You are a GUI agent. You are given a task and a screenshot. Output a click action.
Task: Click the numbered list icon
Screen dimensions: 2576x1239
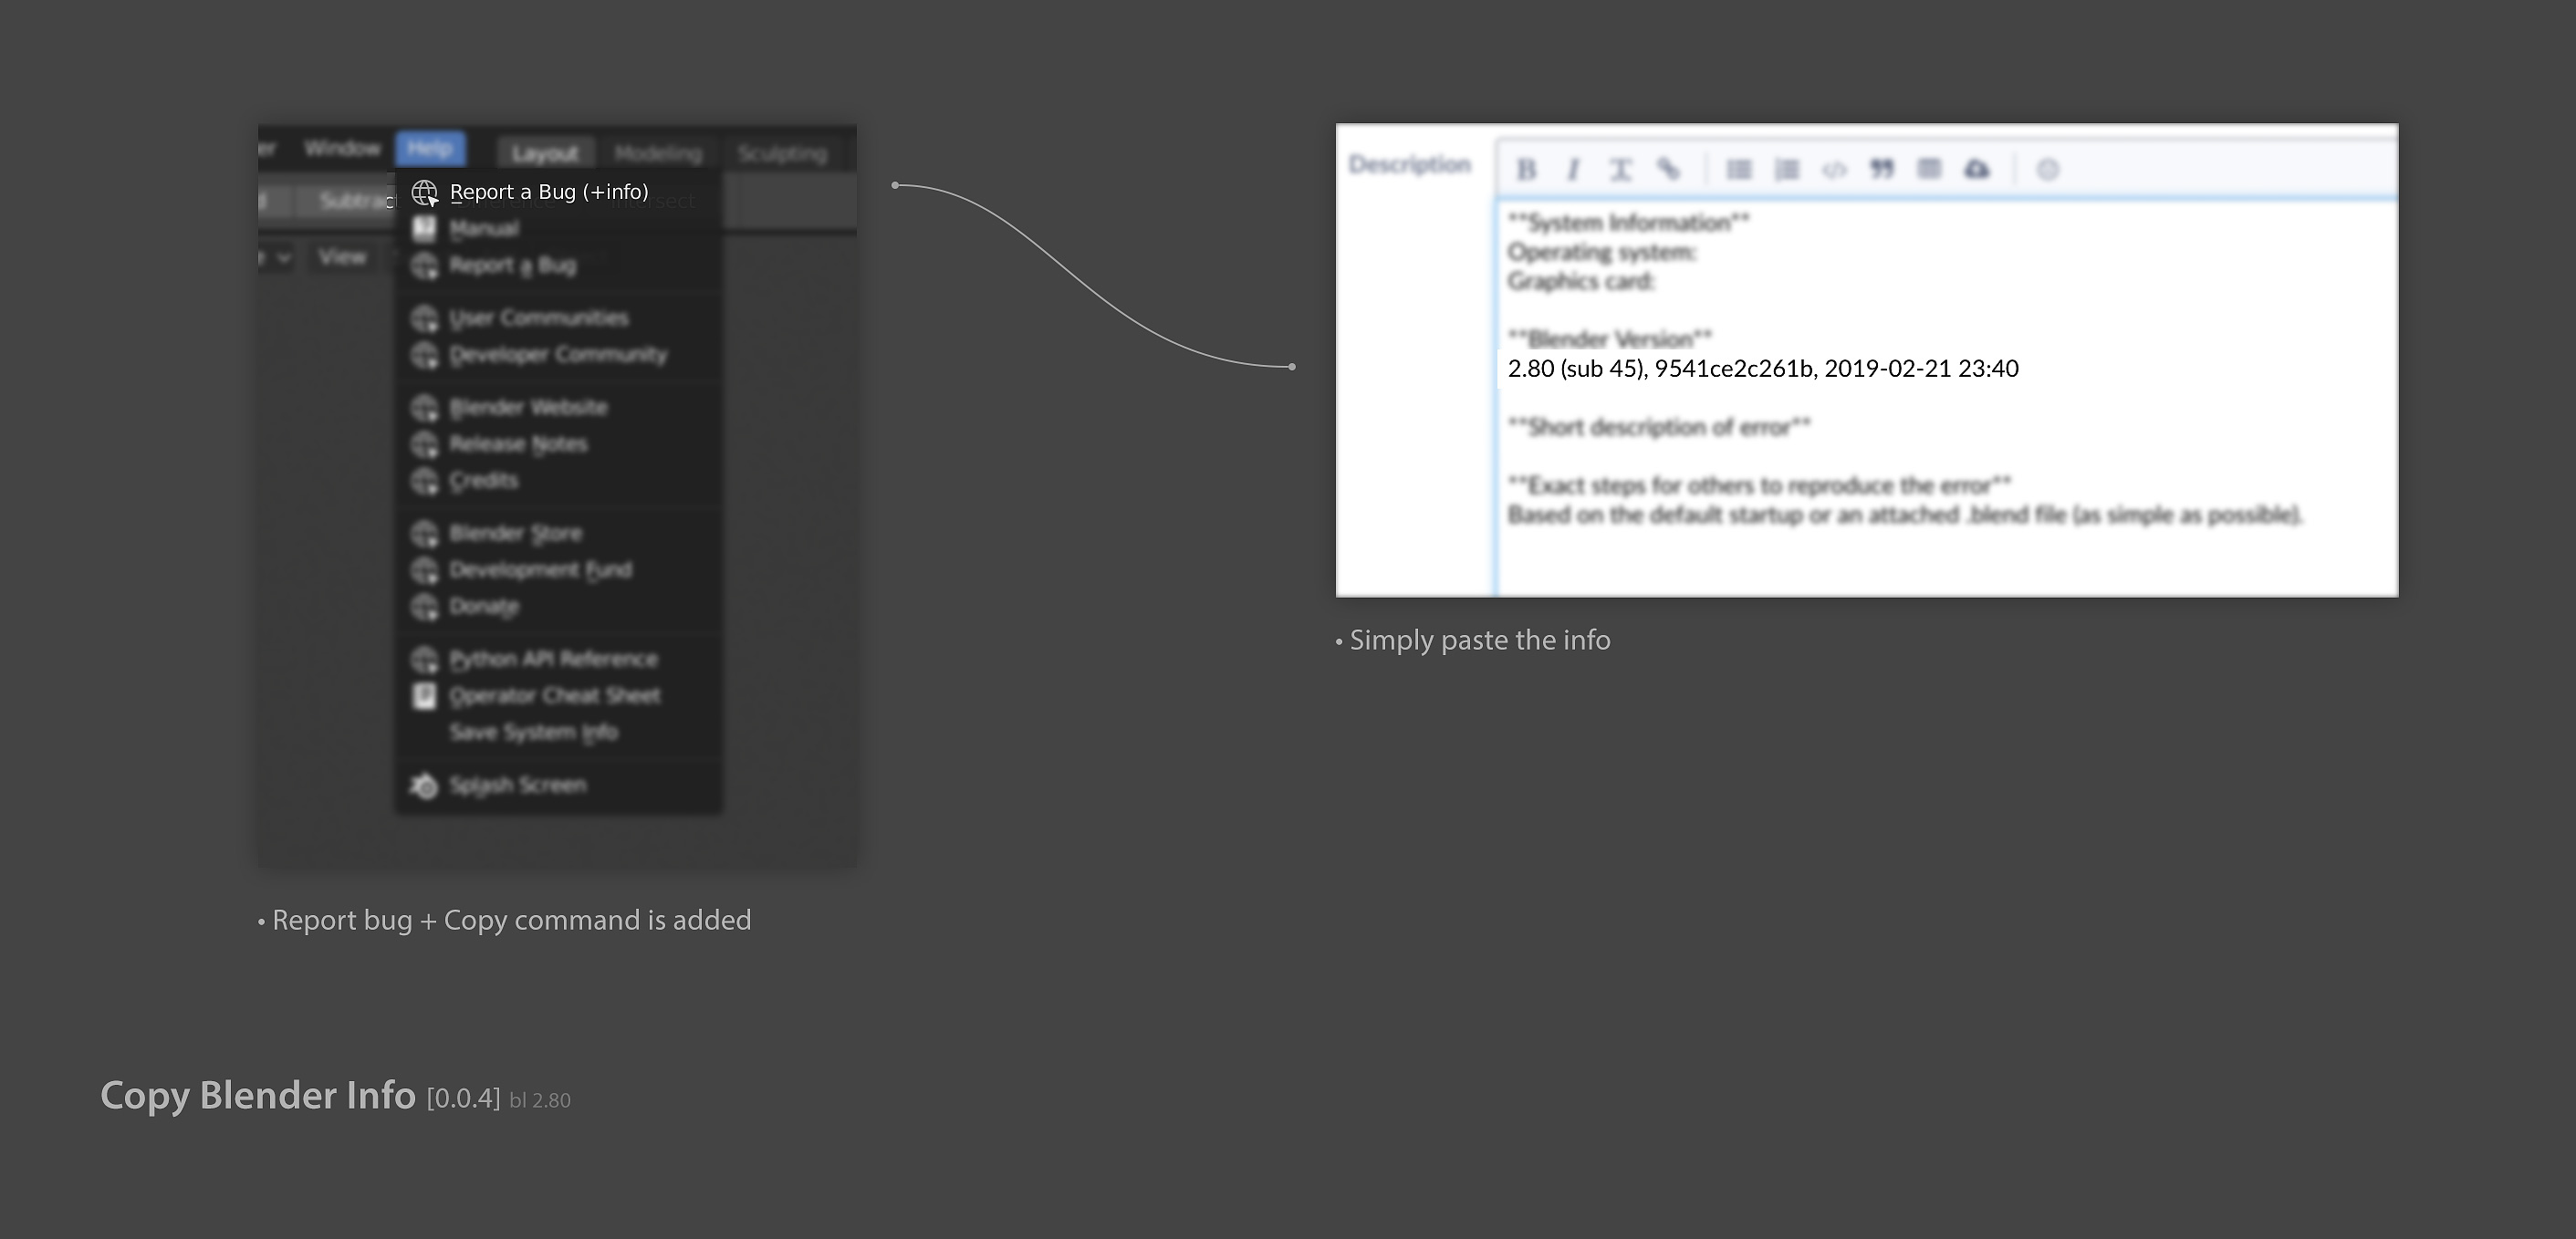click(1787, 169)
